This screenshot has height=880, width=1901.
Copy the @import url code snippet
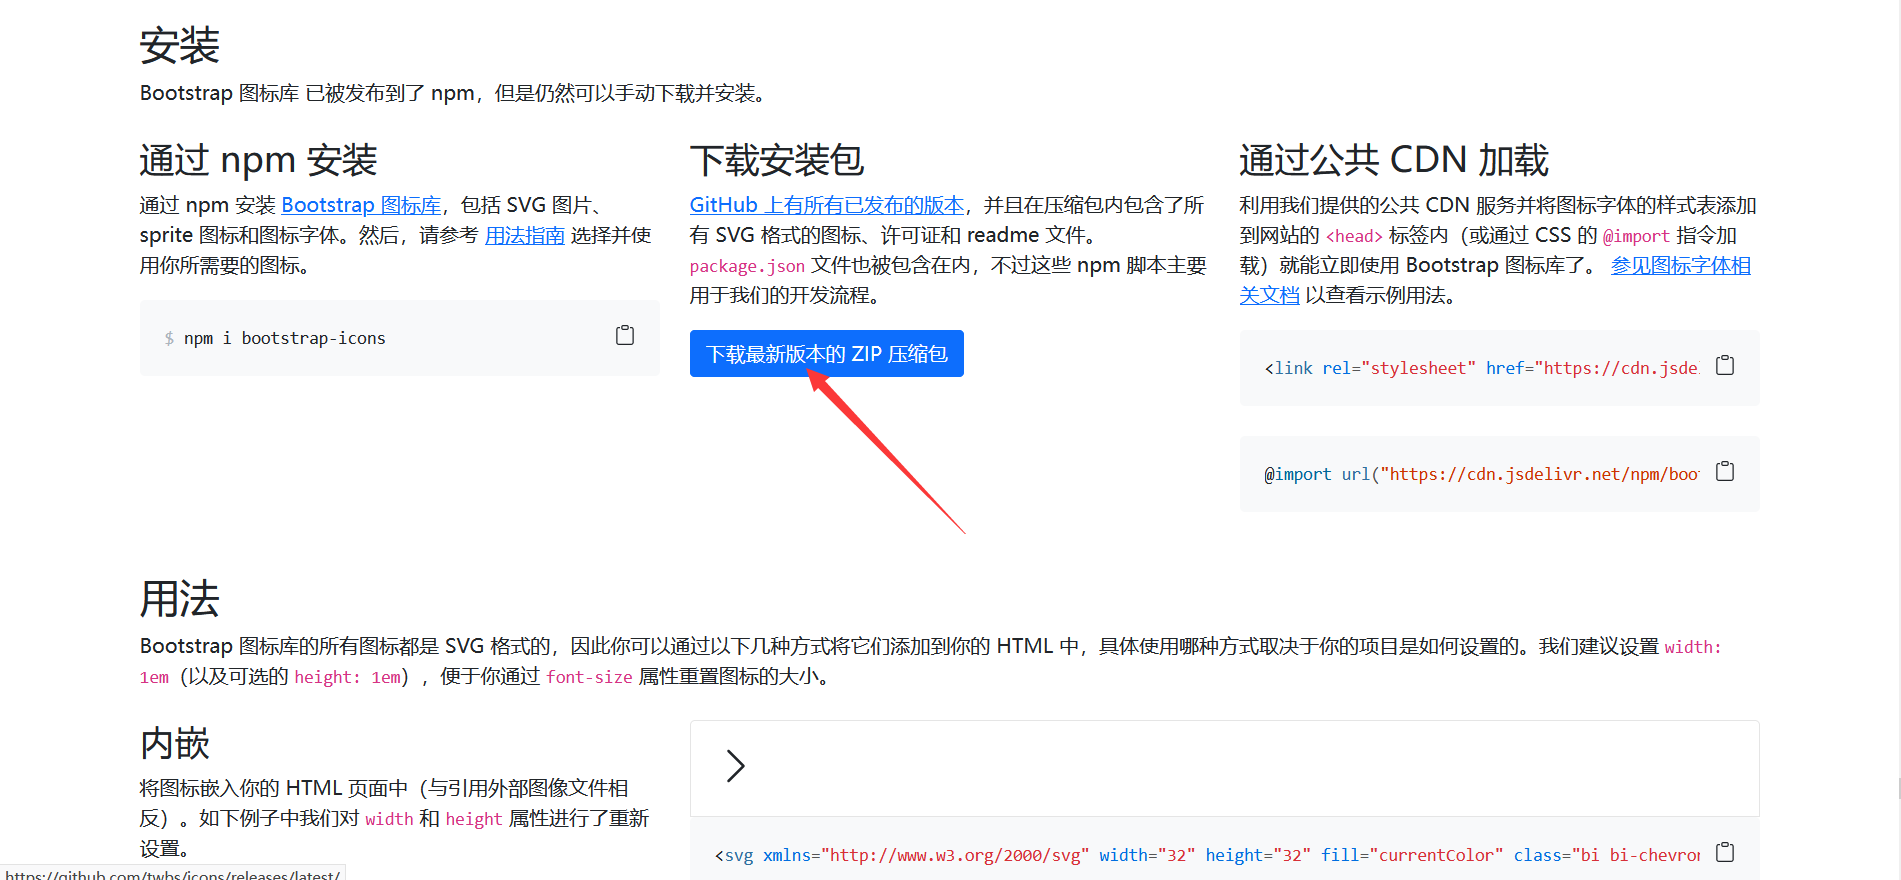point(1725,471)
